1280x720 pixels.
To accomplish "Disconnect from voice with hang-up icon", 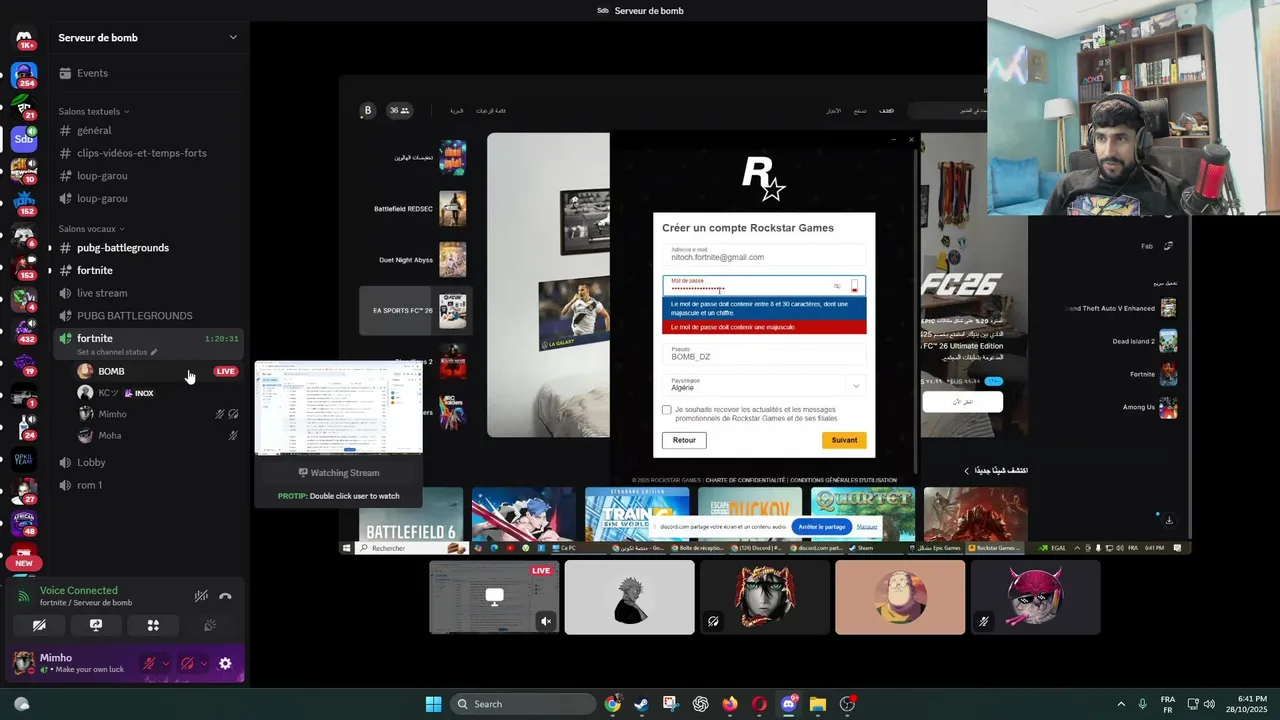I will click(225, 596).
